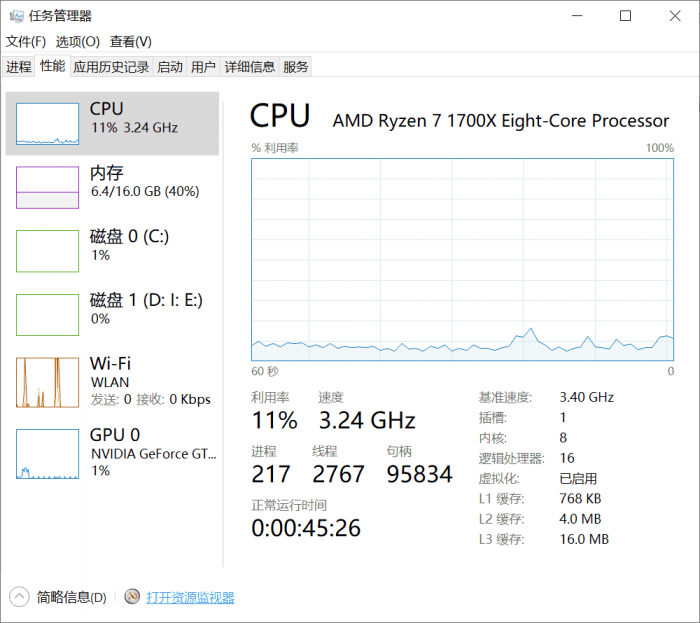
Task: Select the 内存 memory graph thumbnail
Action: click(x=47, y=187)
